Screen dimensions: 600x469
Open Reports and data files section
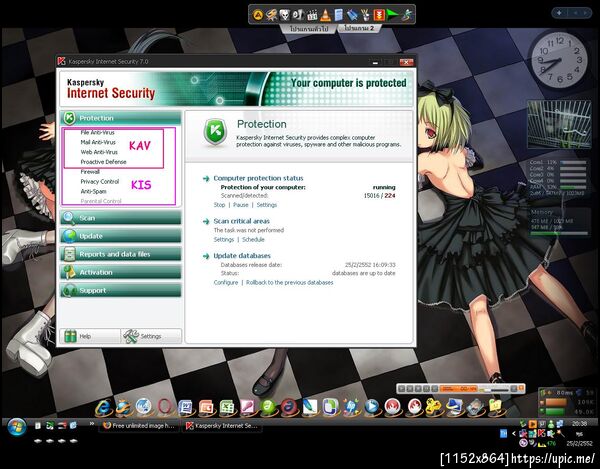(x=121, y=254)
